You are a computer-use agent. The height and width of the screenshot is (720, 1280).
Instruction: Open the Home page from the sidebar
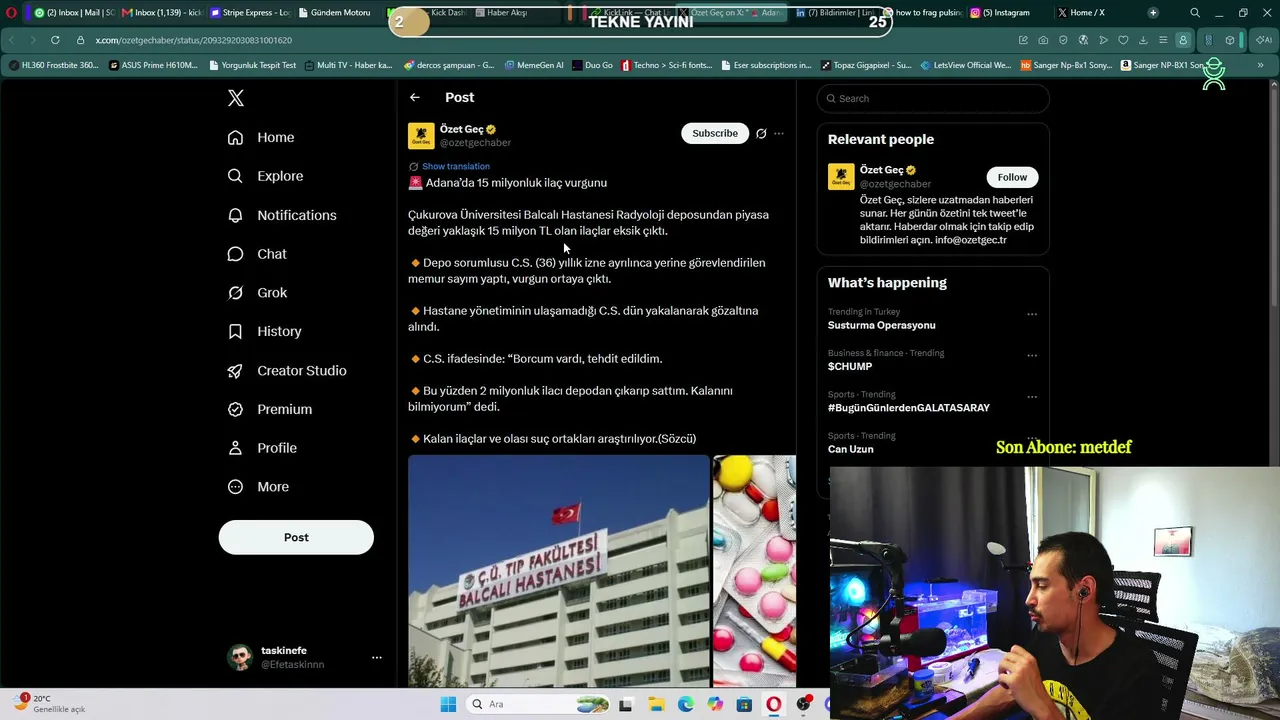tap(261, 137)
